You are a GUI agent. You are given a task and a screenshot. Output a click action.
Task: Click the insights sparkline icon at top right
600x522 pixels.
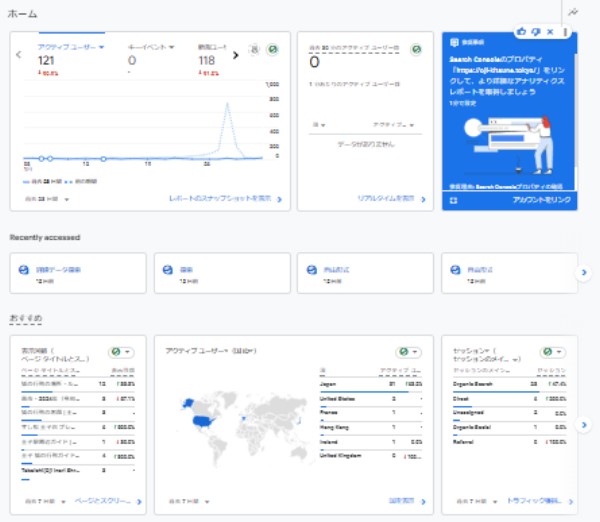[x=572, y=12]
